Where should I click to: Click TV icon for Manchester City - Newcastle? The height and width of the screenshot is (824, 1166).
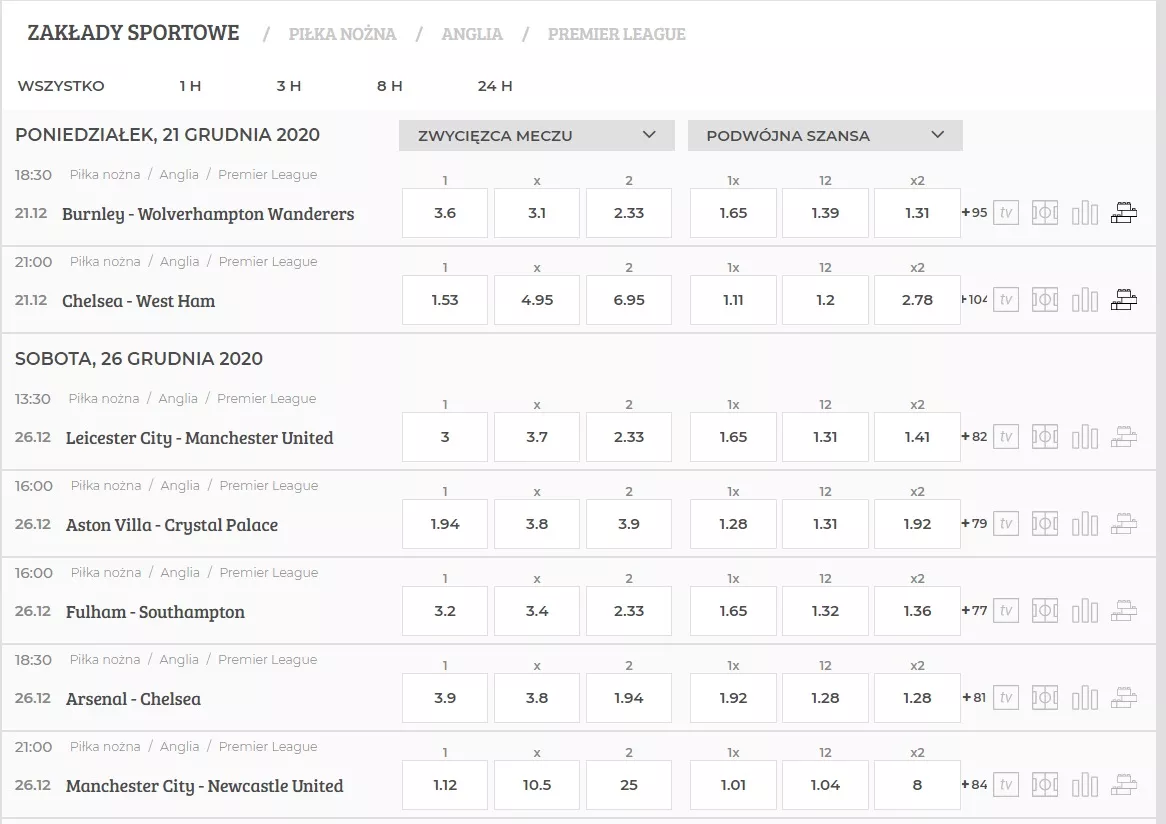(x=1005, y=785)
